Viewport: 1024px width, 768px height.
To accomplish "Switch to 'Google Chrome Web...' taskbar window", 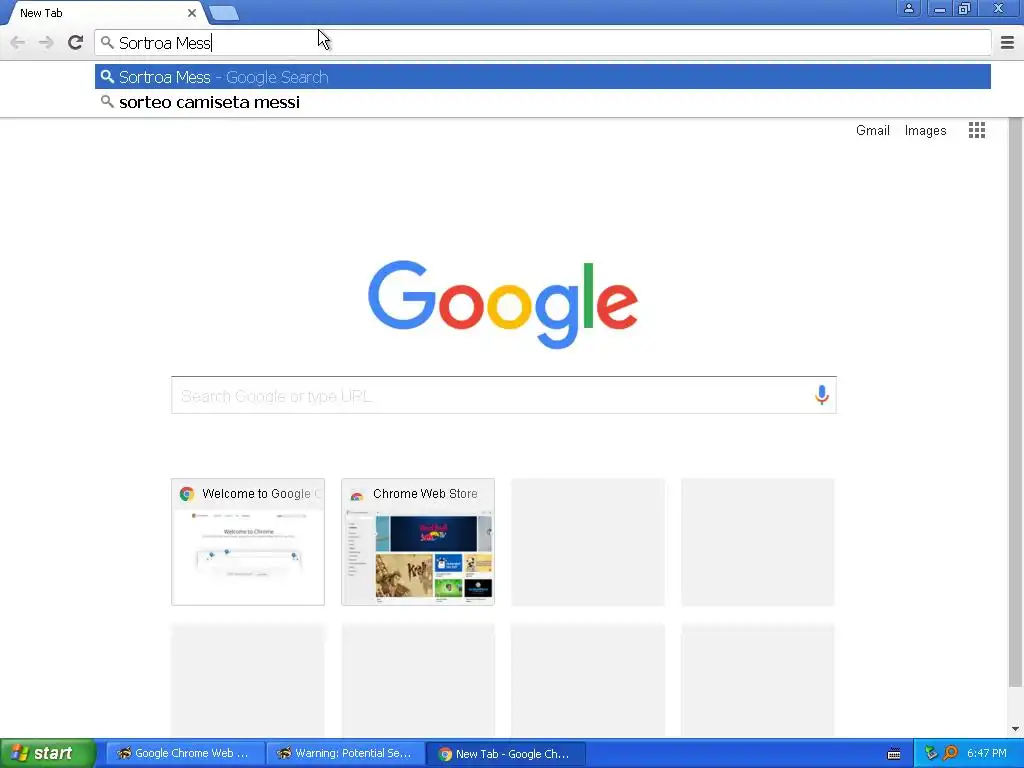I will coord(185,754).
